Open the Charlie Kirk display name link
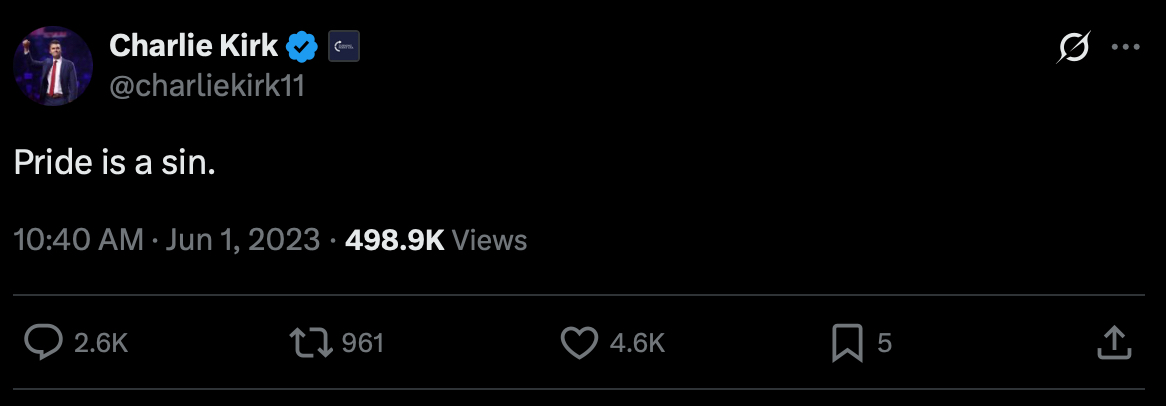This screenshot has height=406, width=1166. click(x=193, y=45)
